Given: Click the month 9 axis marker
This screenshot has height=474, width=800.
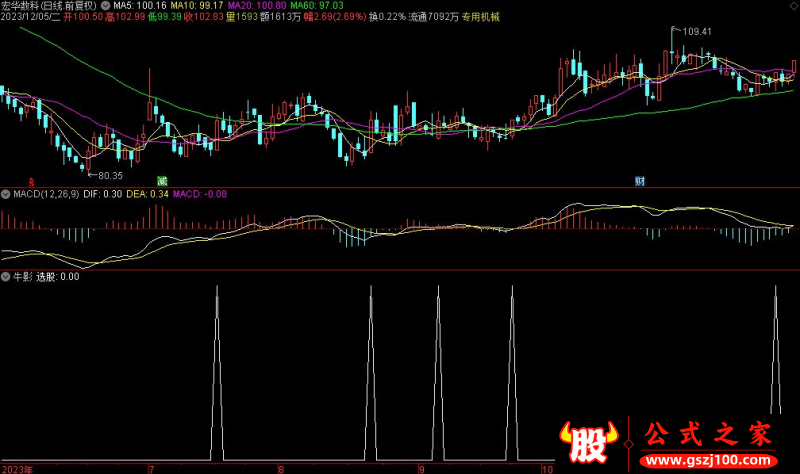Looking at the screenshot, I should [x=421, y=469].
